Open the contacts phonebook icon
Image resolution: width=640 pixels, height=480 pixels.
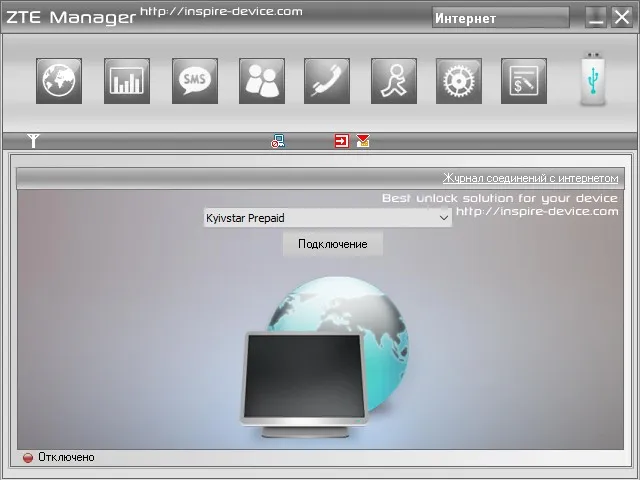(262, 81)
